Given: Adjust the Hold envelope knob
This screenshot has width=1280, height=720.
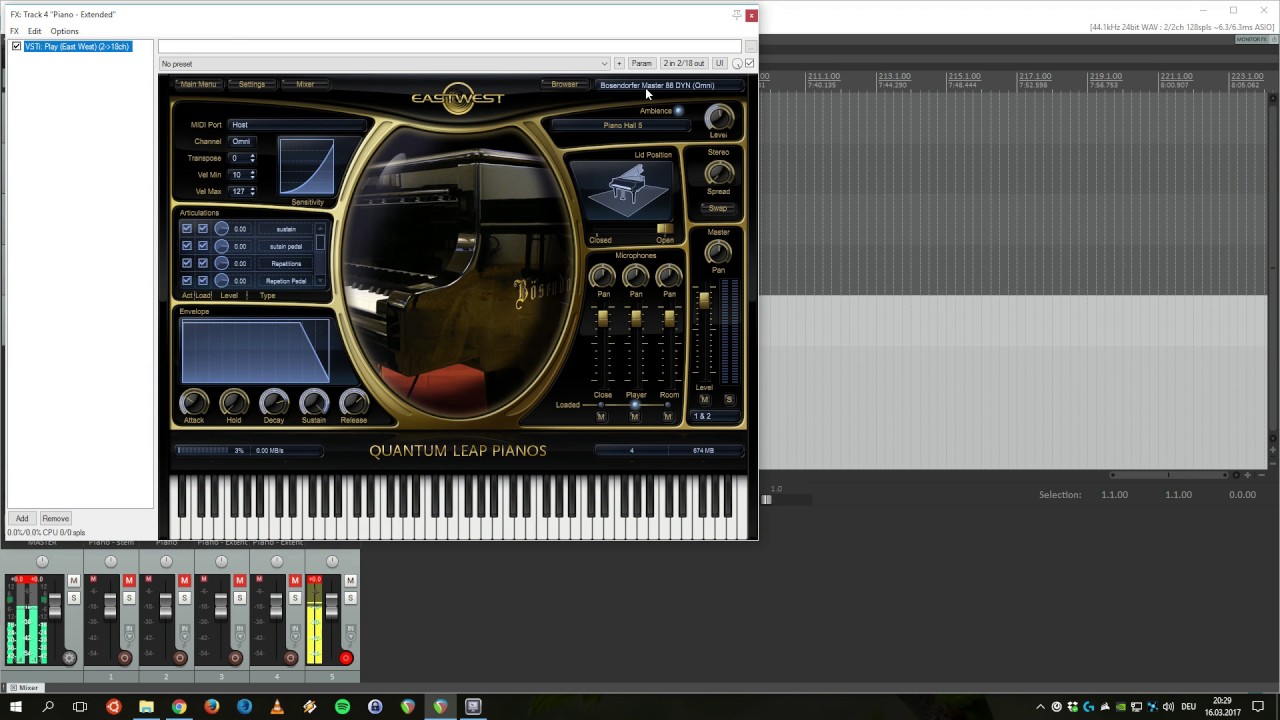Looking at the screenshot, I should point(234,402).
